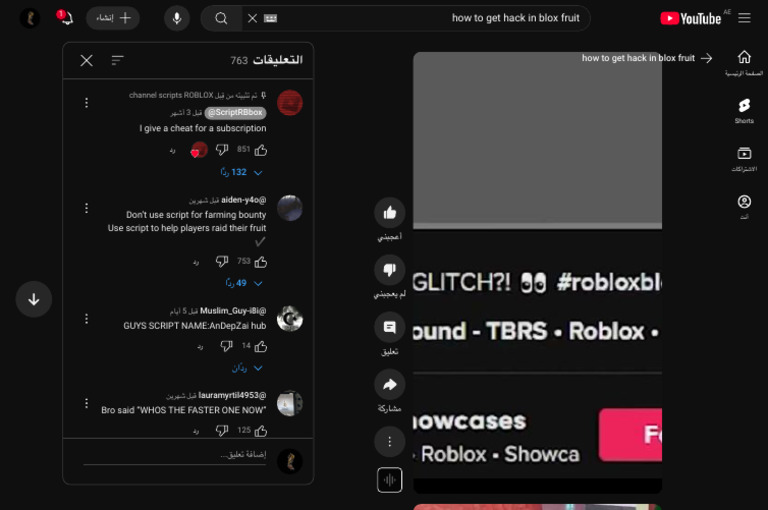768x510 pixels.
Task: Open lauramyrtil4953 profile username
Action: pyautogui.click(x=232, y=395)
